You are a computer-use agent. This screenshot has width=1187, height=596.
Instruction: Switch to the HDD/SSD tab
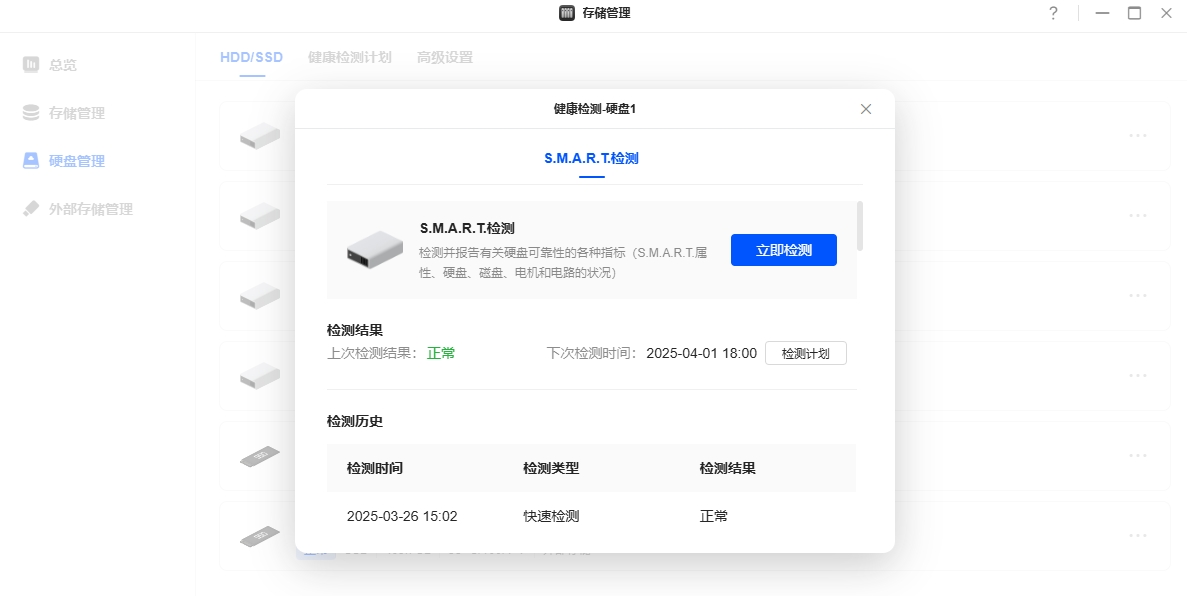251,58
